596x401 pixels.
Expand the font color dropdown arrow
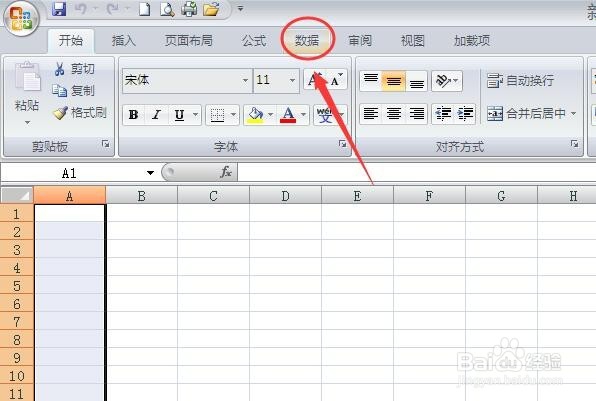[303, 114]
